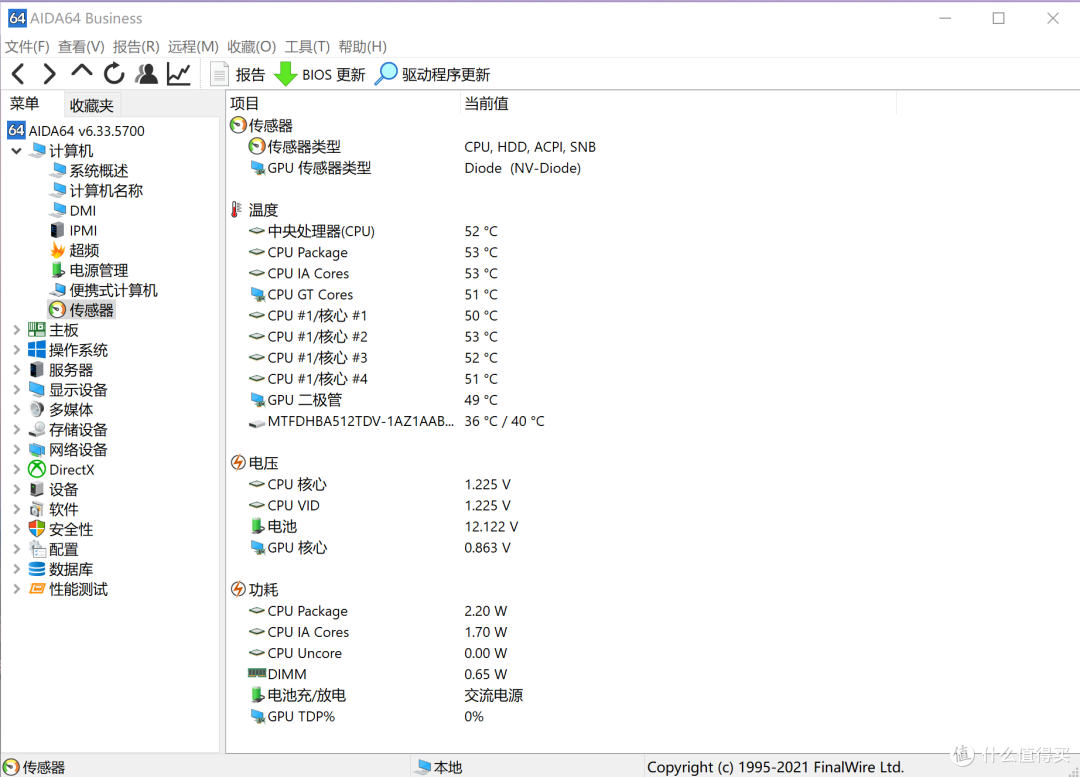
Task: Open the 工具(T) menu
Action: tap(307, 47)
